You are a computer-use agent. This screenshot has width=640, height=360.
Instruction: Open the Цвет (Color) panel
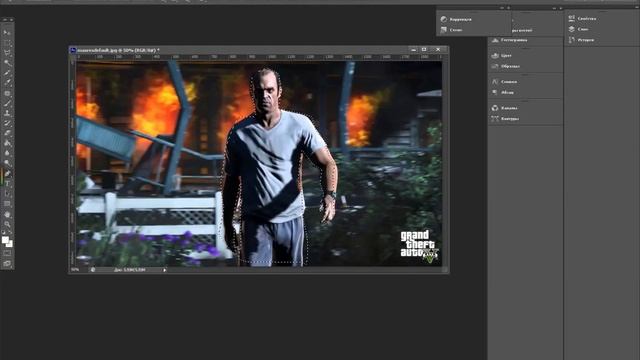[501, 56]
